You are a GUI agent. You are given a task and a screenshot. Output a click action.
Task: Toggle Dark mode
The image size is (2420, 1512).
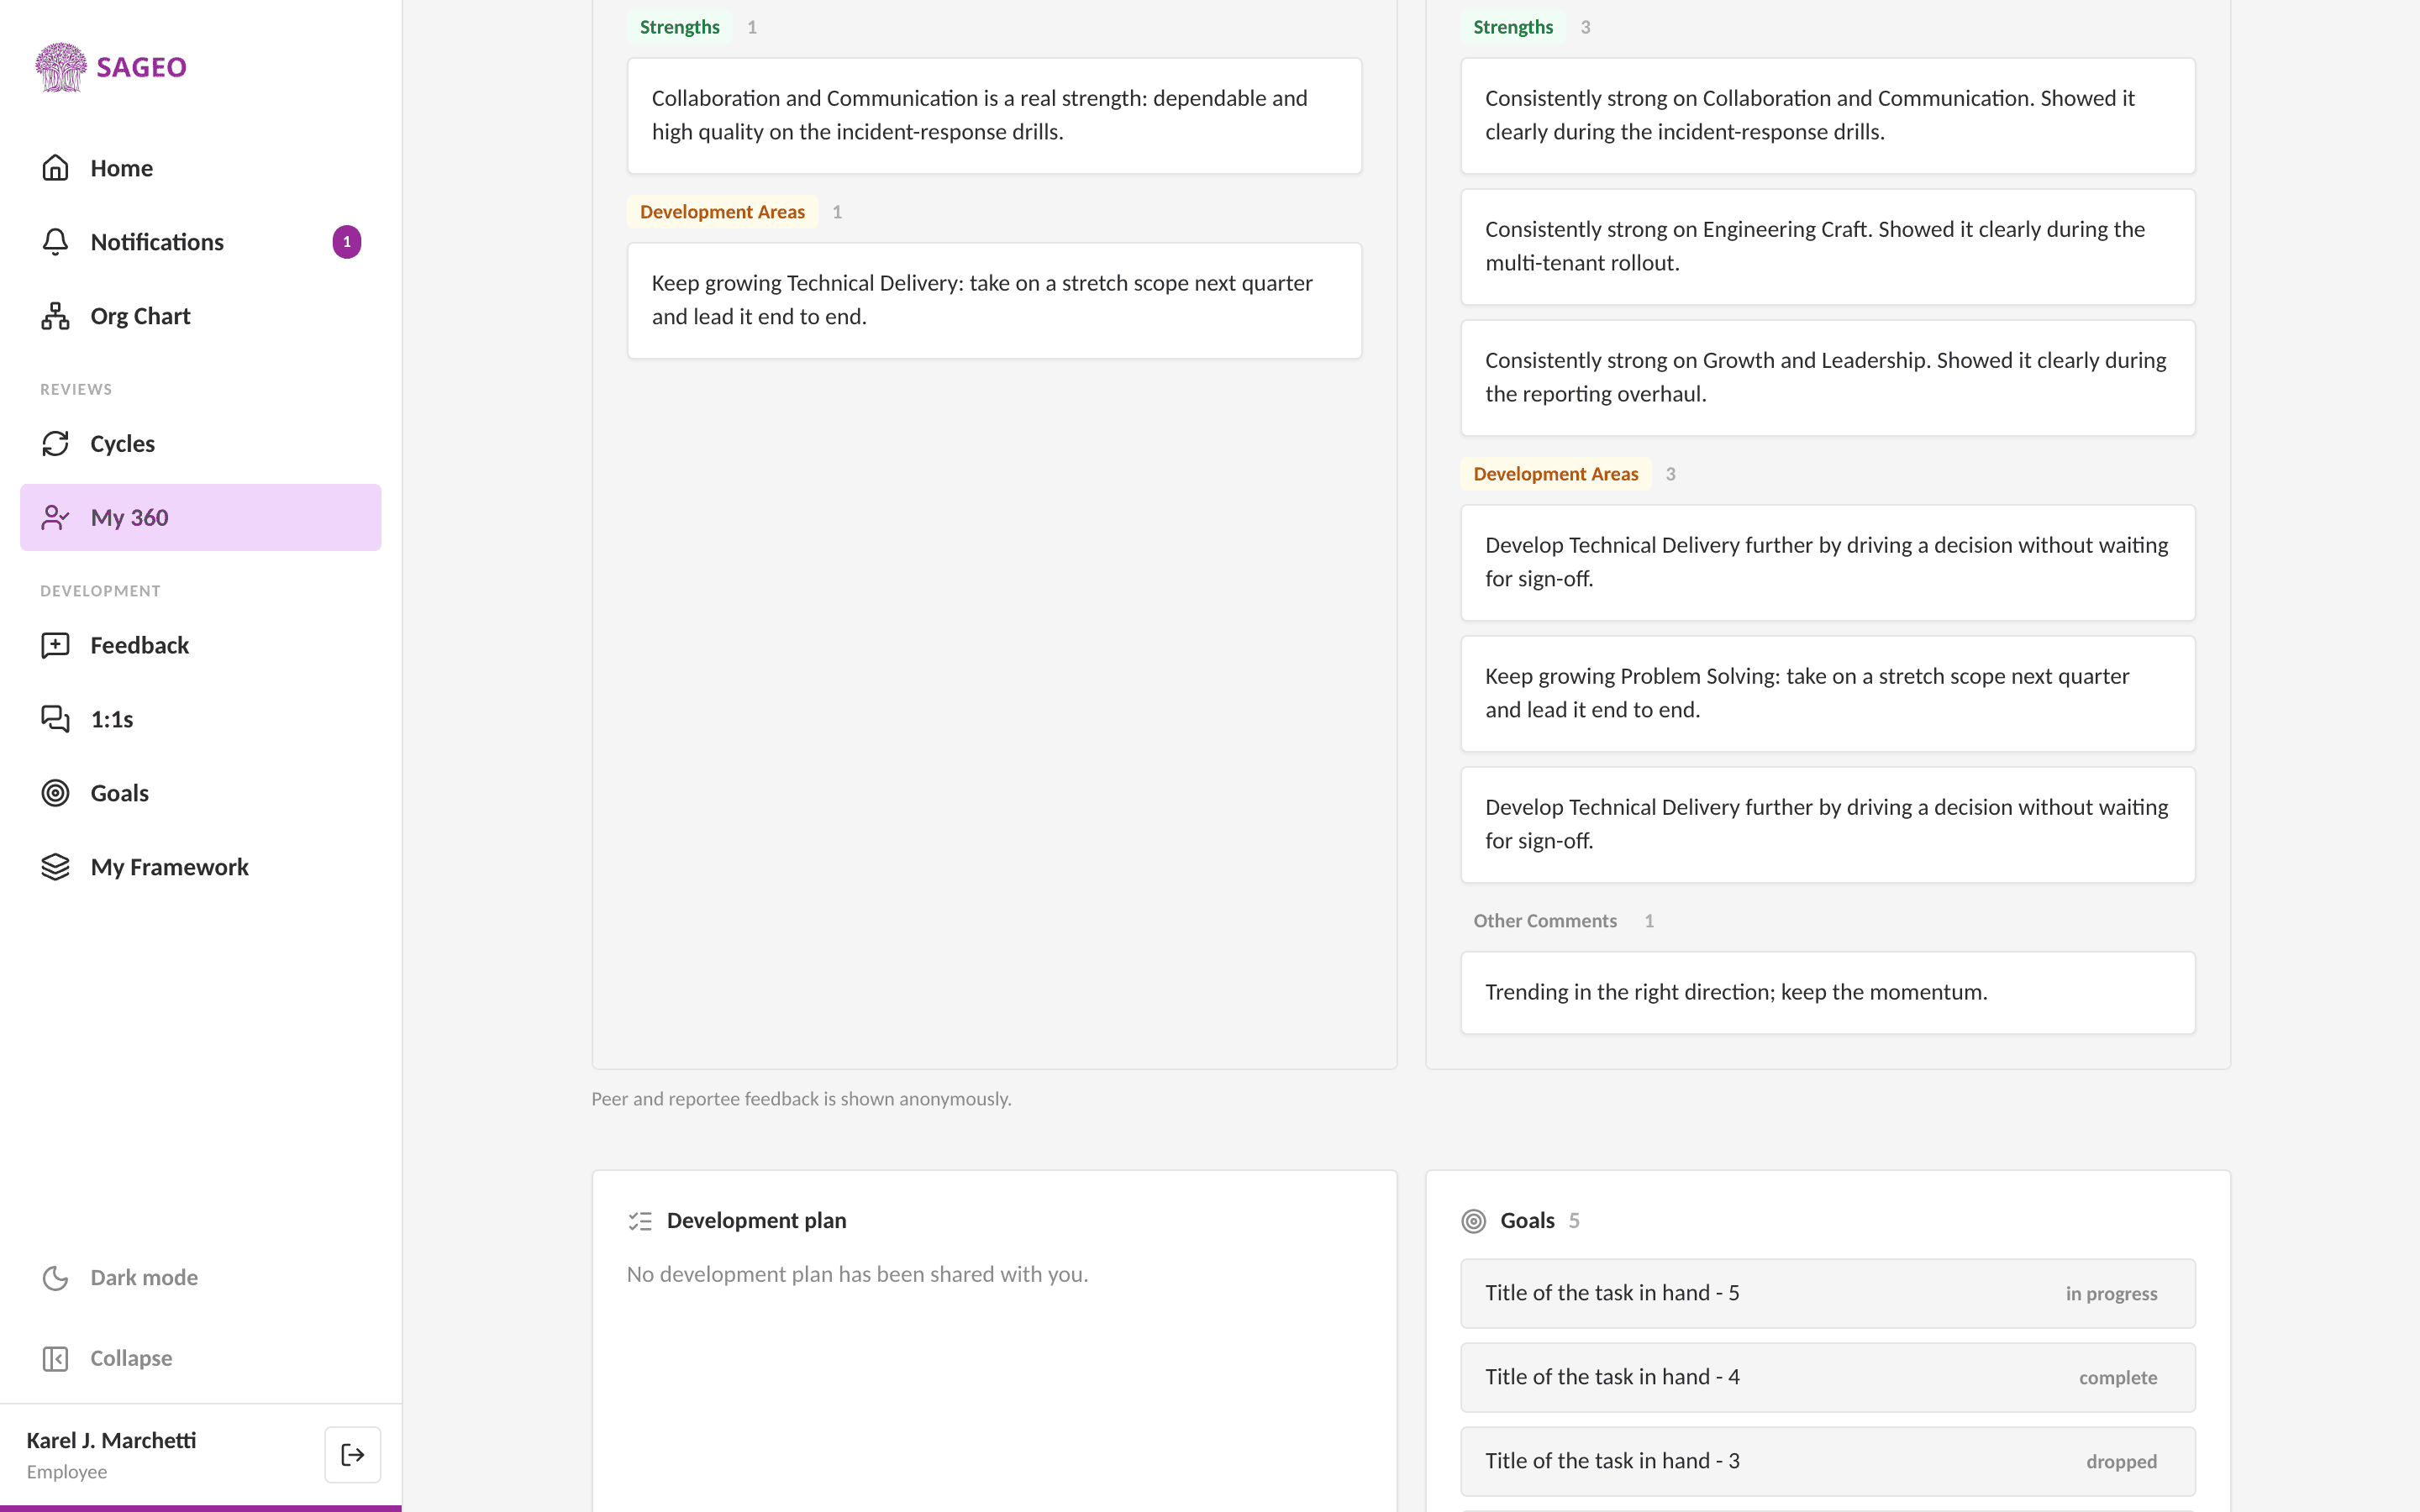pos(200,1278)
